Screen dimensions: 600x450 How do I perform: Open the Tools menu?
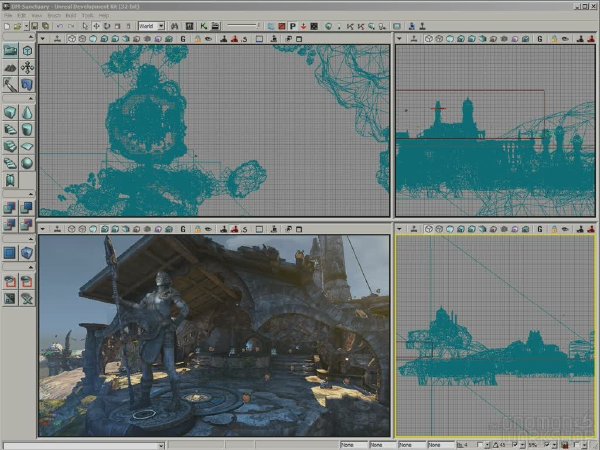click(x=88, y=15)
